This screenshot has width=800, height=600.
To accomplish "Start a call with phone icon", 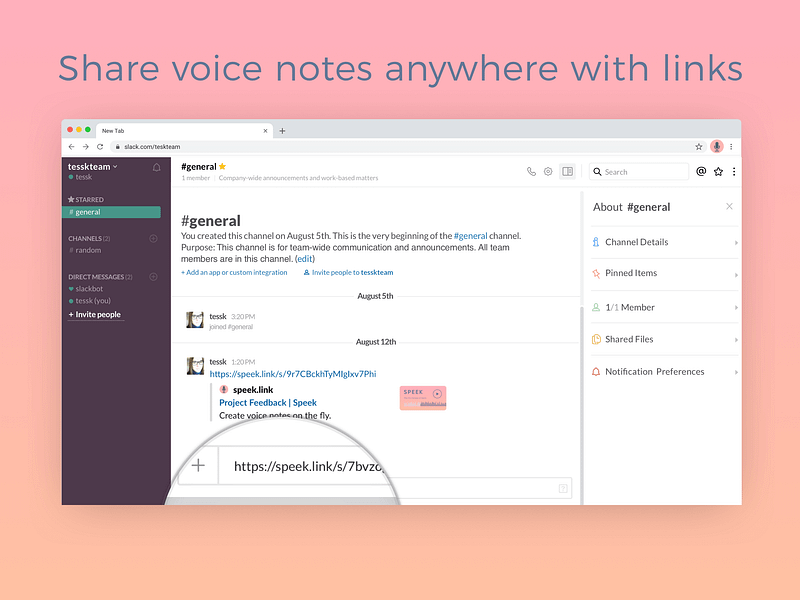I will (x=531, y=172).
